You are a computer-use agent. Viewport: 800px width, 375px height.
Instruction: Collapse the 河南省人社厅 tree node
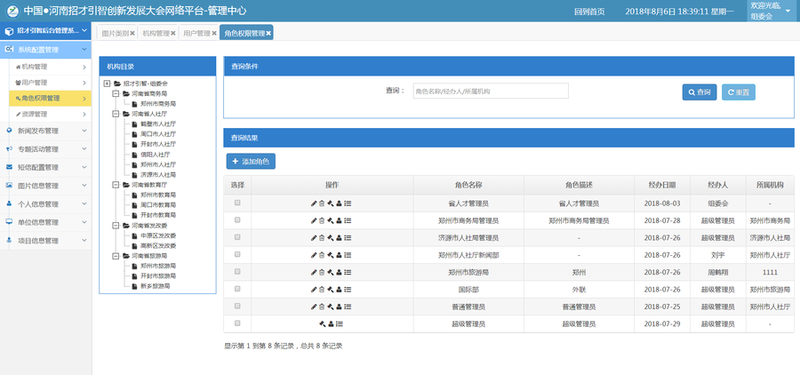[116, 114]
